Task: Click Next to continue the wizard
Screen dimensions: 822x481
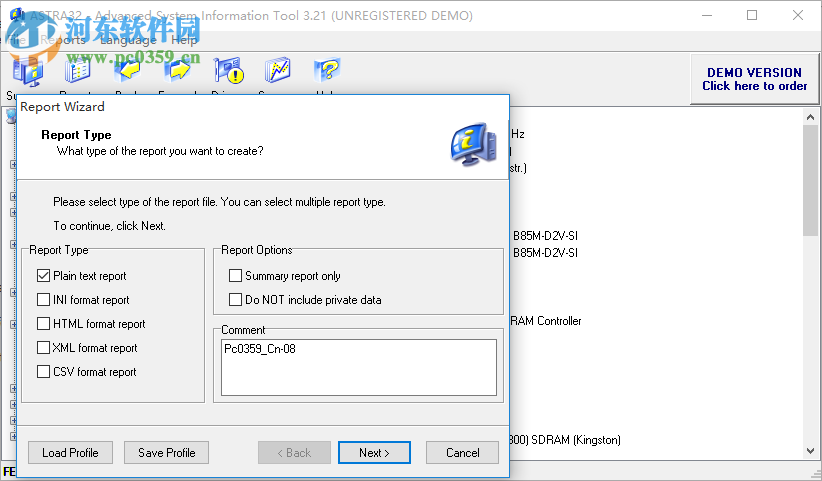Action: click(374, 453)
